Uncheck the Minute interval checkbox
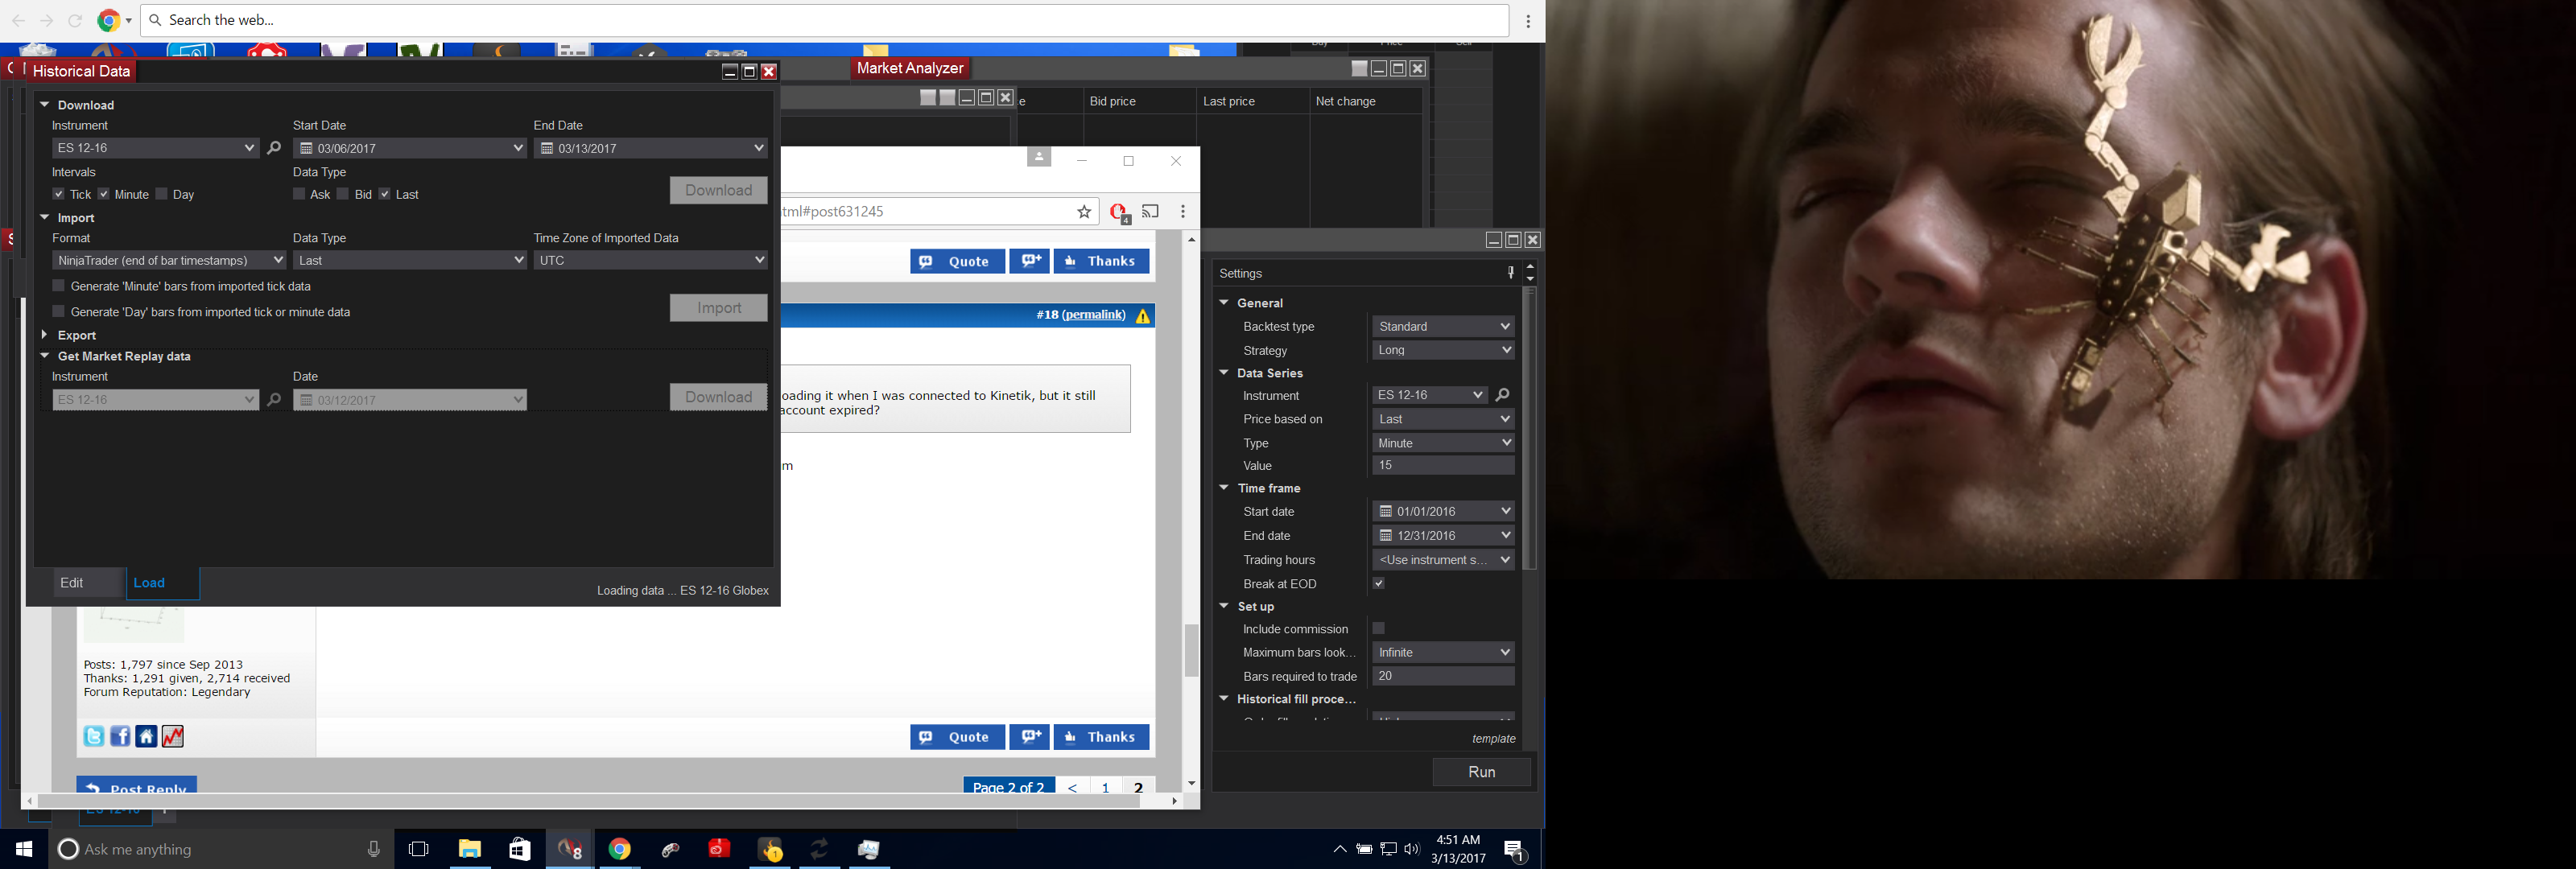 click(104, 194)
